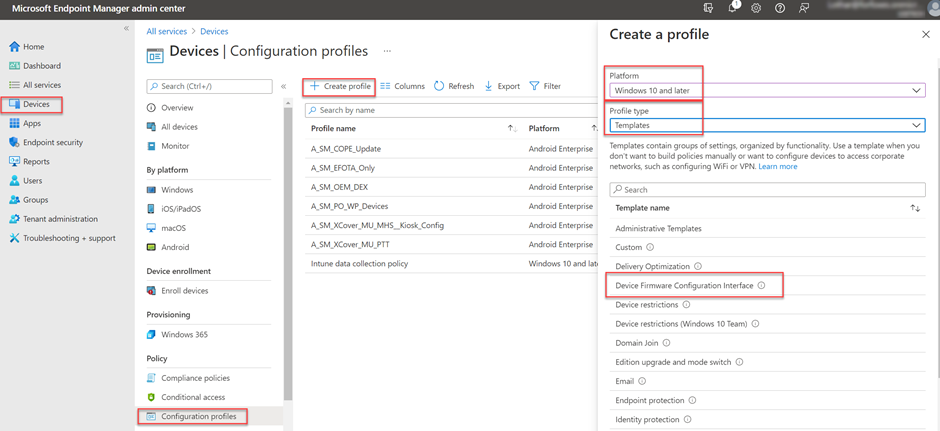Open the directory and subscription icon

(x=709, y=9)
